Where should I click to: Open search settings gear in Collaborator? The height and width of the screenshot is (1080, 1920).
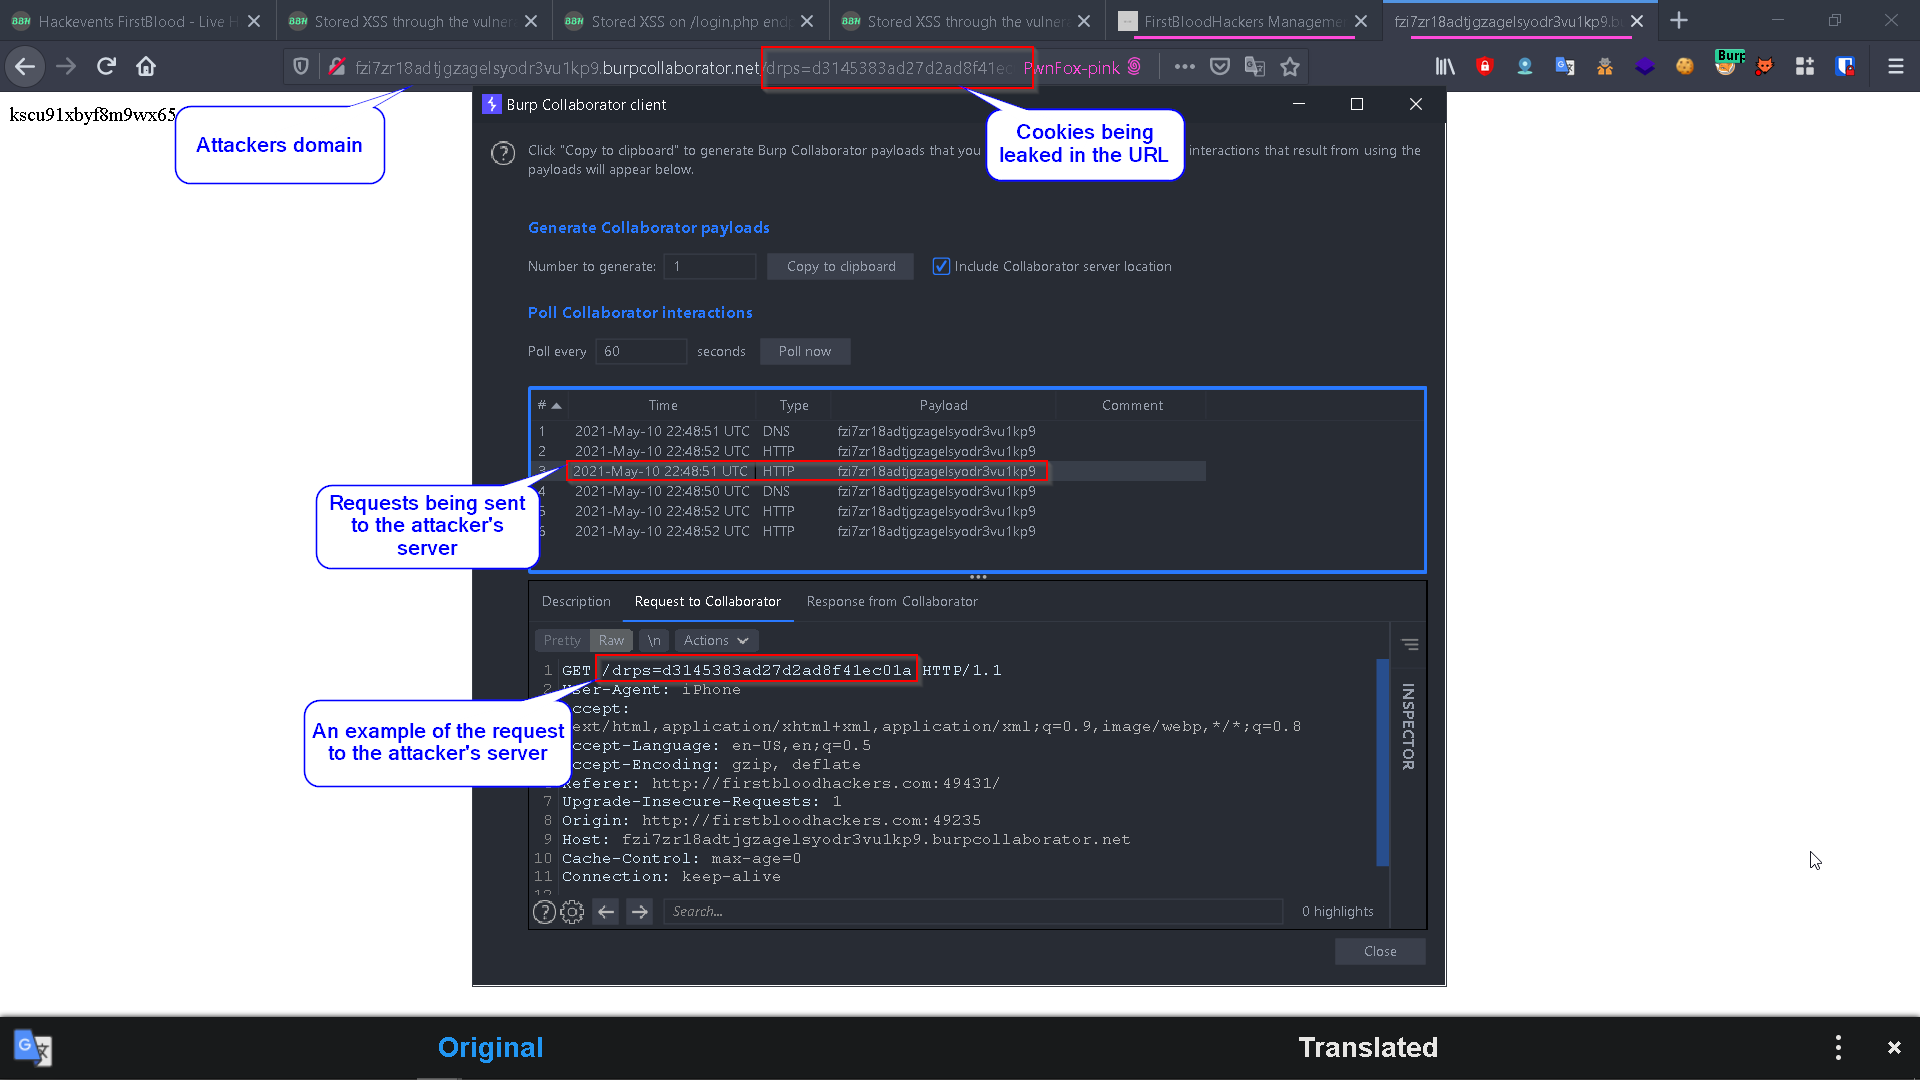click(x=572, y=912)
